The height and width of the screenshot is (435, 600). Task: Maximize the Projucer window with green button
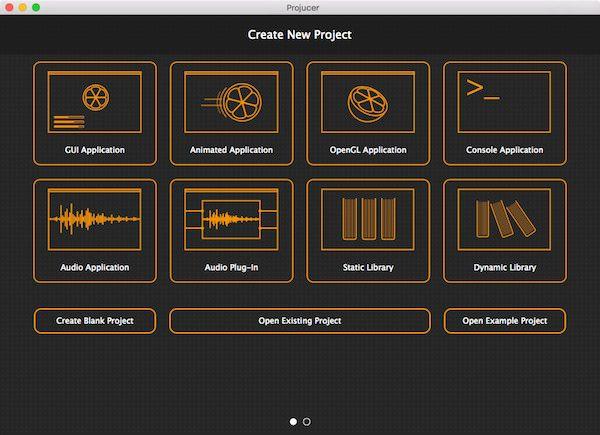pyautogui.click(x=36, y=7)
